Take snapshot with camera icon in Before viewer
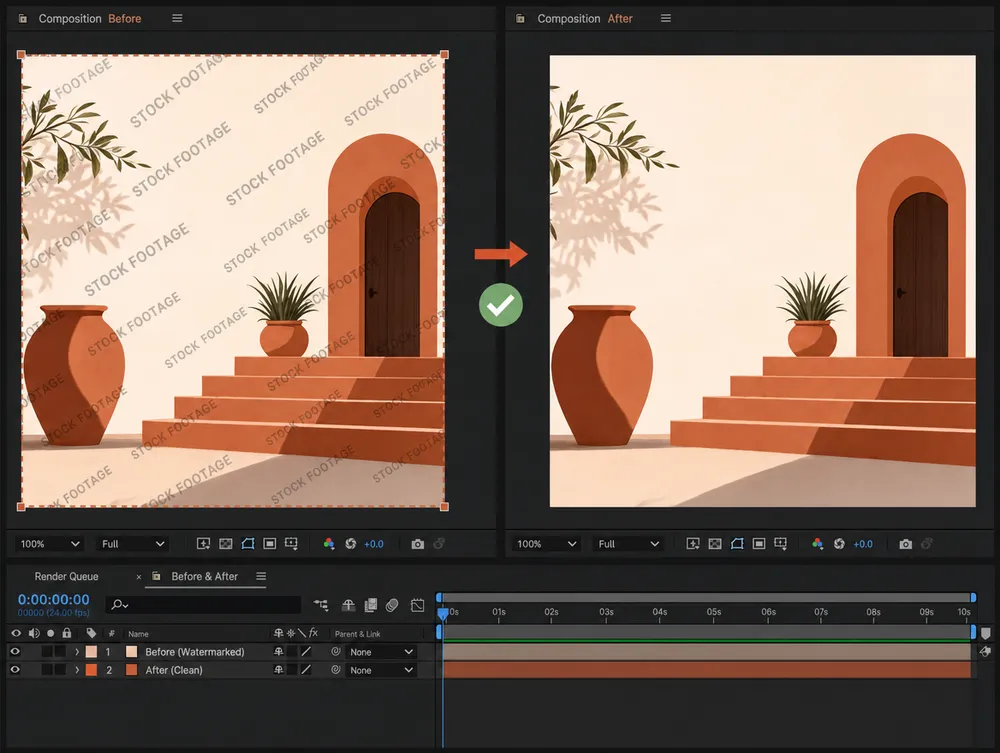Image resolution: width=1000 pixels, height=753 pixels. tap(418, 544)
